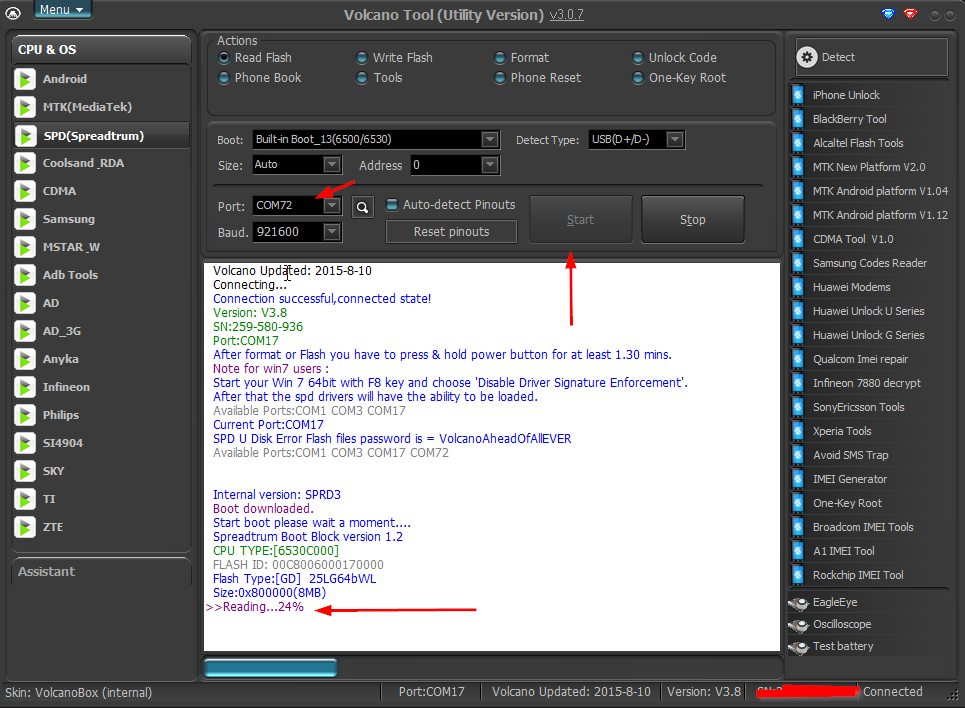Click the Stop button
The height and width of the screenshot is (708, 965).
click(692, 220)
